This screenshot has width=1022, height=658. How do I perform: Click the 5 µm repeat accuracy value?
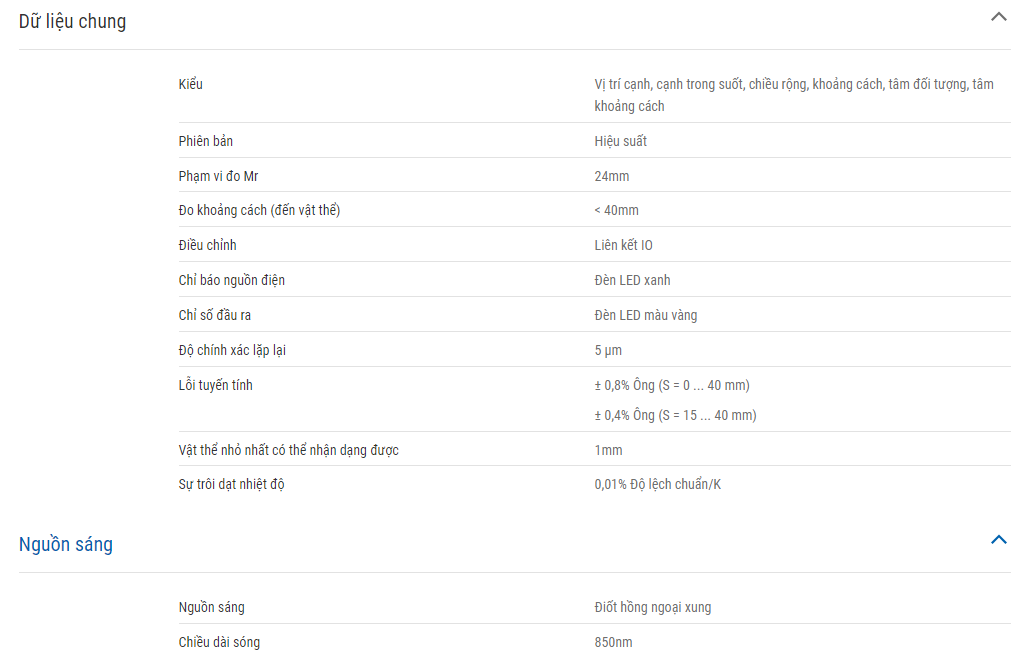tap(608, 350)
